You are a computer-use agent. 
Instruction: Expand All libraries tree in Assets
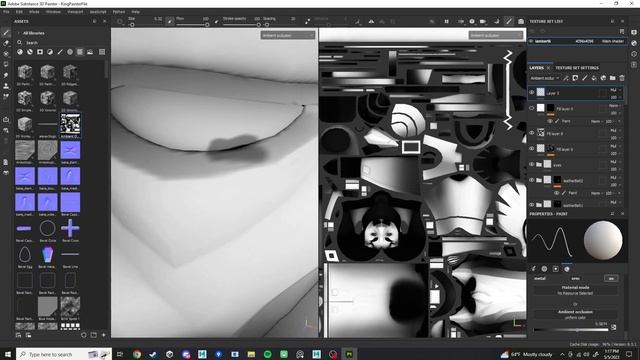(18, 33)
